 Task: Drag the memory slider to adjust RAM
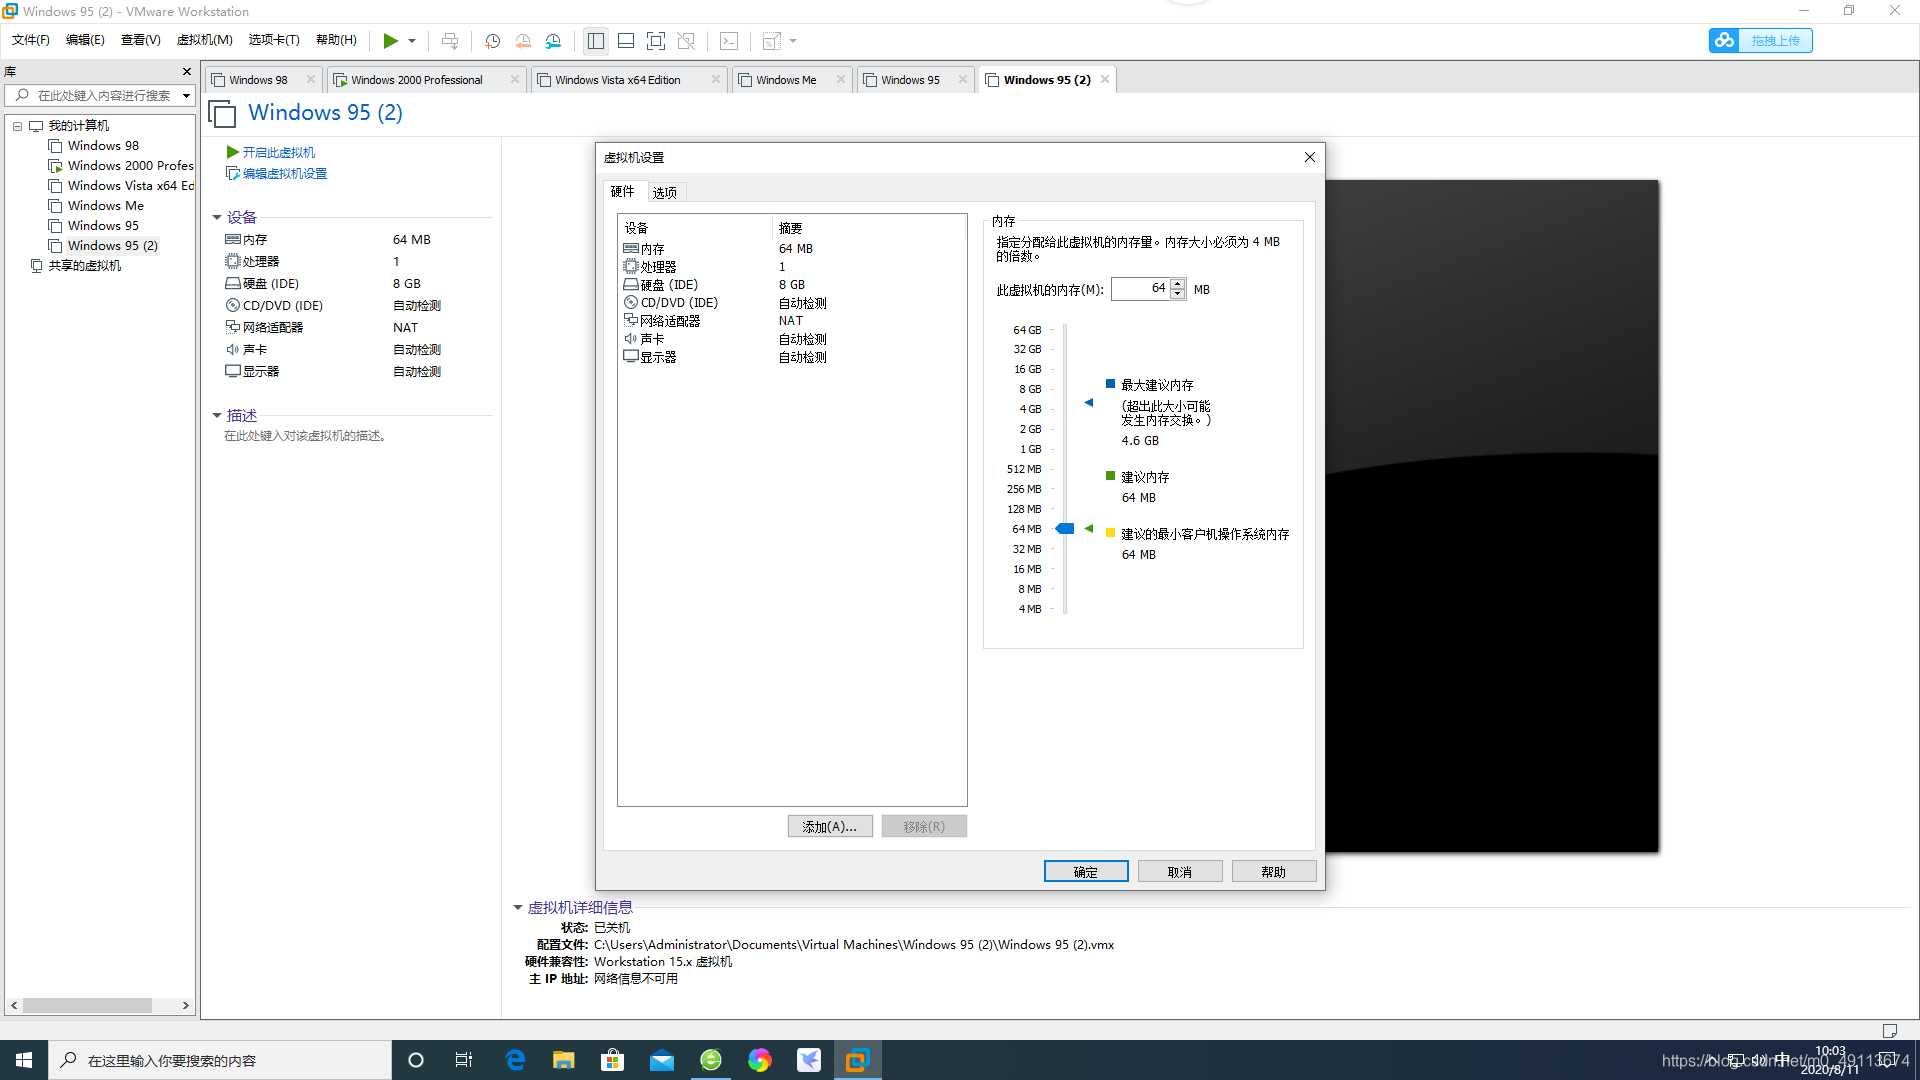(1063, 529)
